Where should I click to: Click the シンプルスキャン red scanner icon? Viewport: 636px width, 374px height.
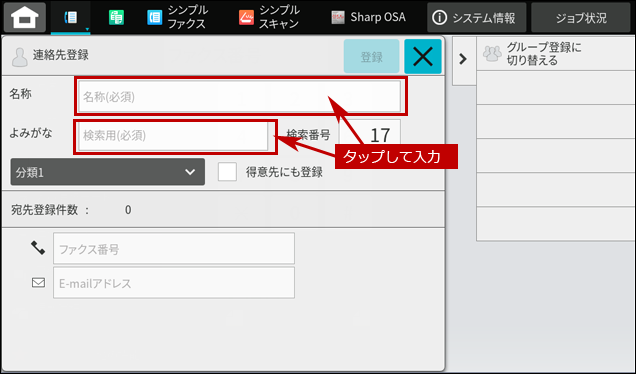(246, 17)
